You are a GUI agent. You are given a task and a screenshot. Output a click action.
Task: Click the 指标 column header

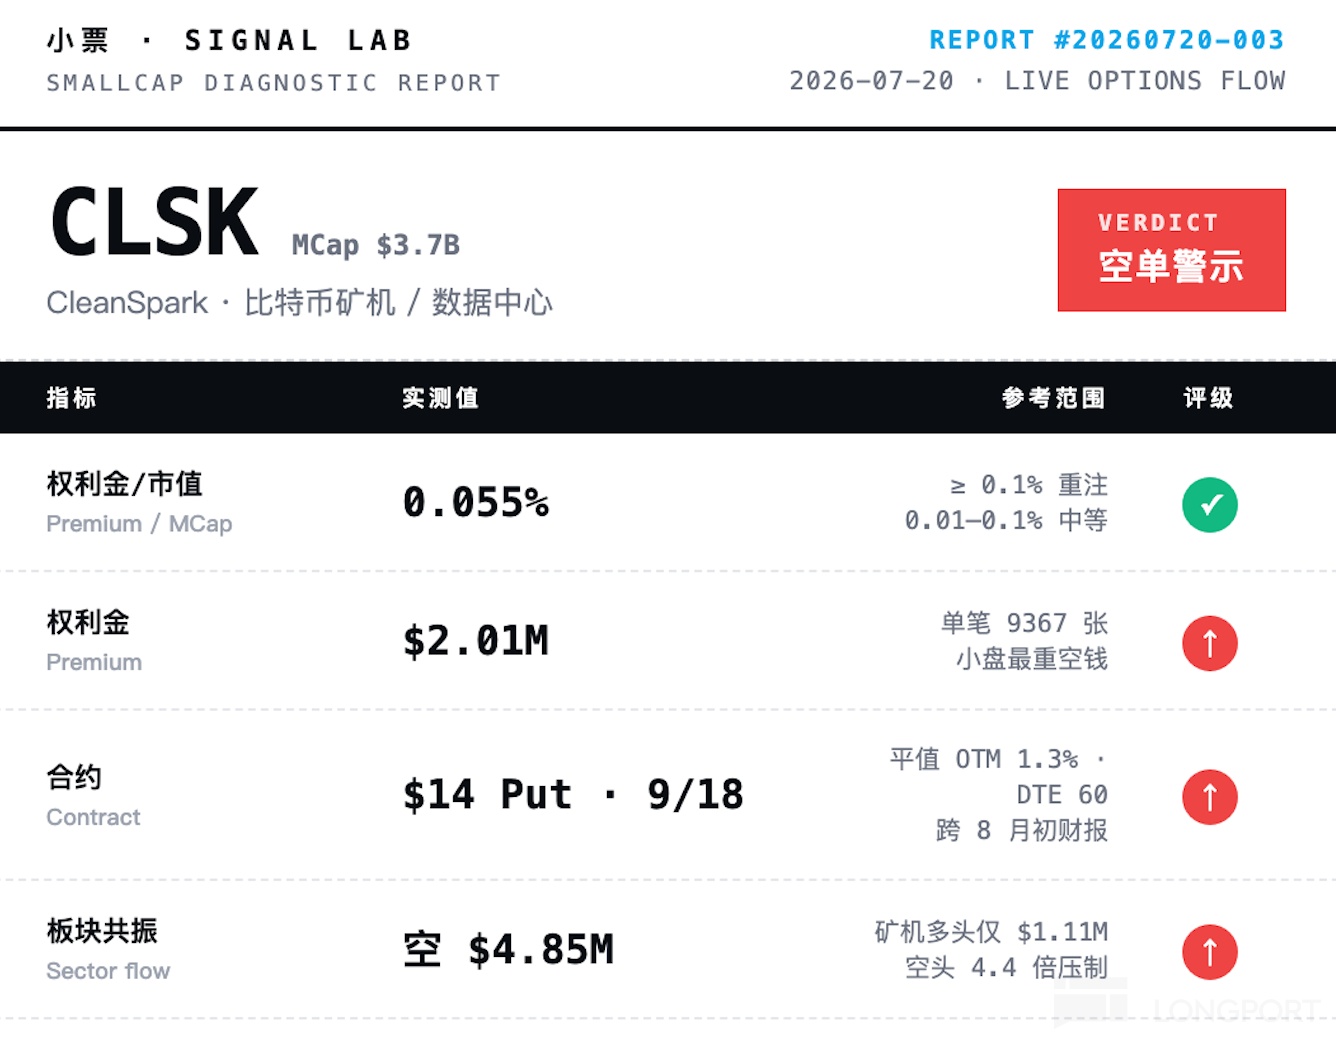coord(72,398)
